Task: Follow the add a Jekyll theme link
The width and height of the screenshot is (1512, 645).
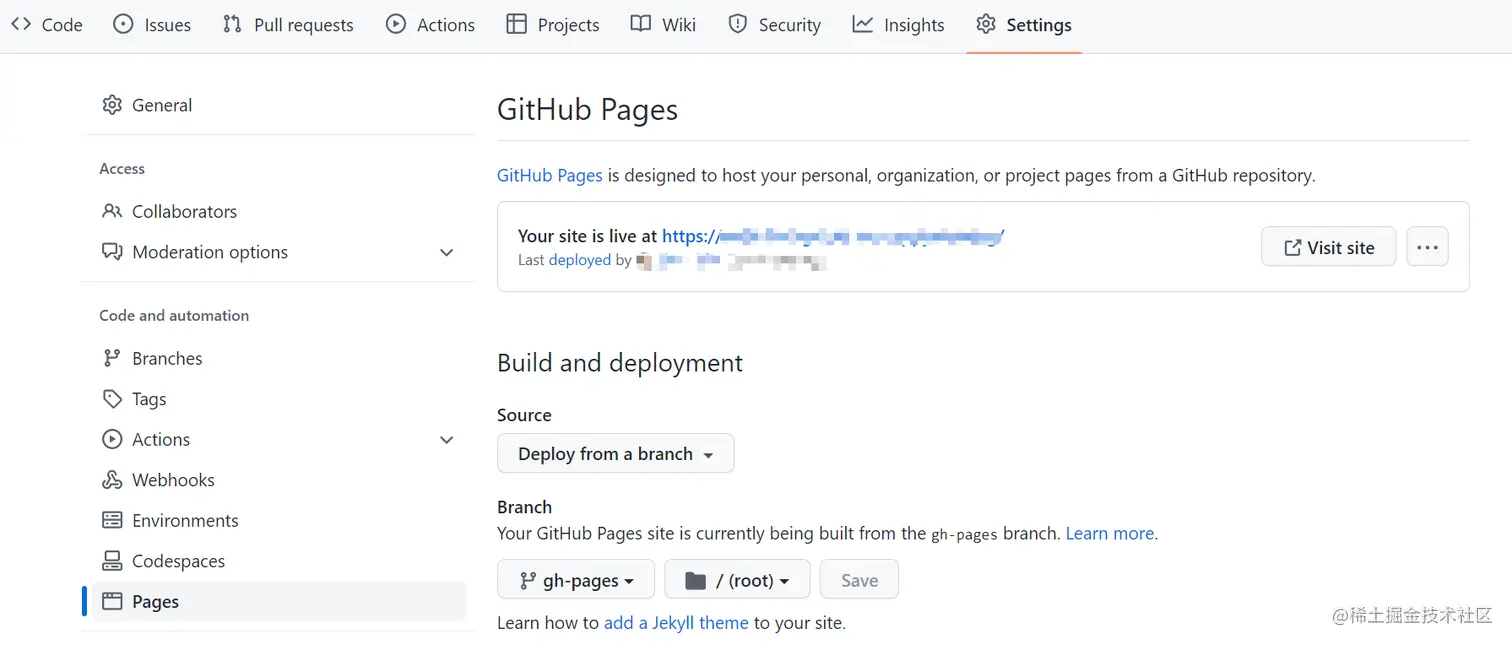Action: [676, 622]
